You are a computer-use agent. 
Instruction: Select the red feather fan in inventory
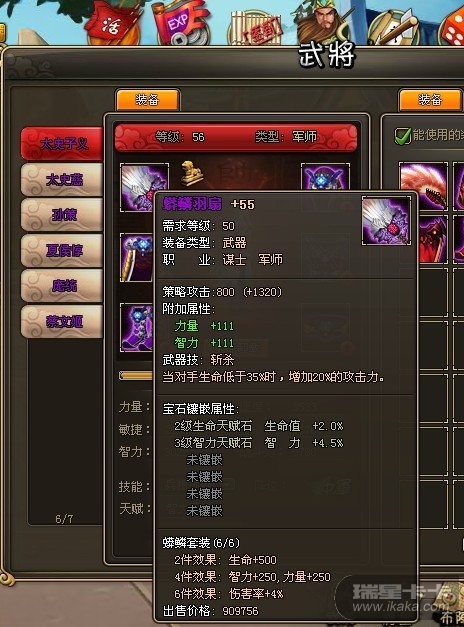point(423,186)
